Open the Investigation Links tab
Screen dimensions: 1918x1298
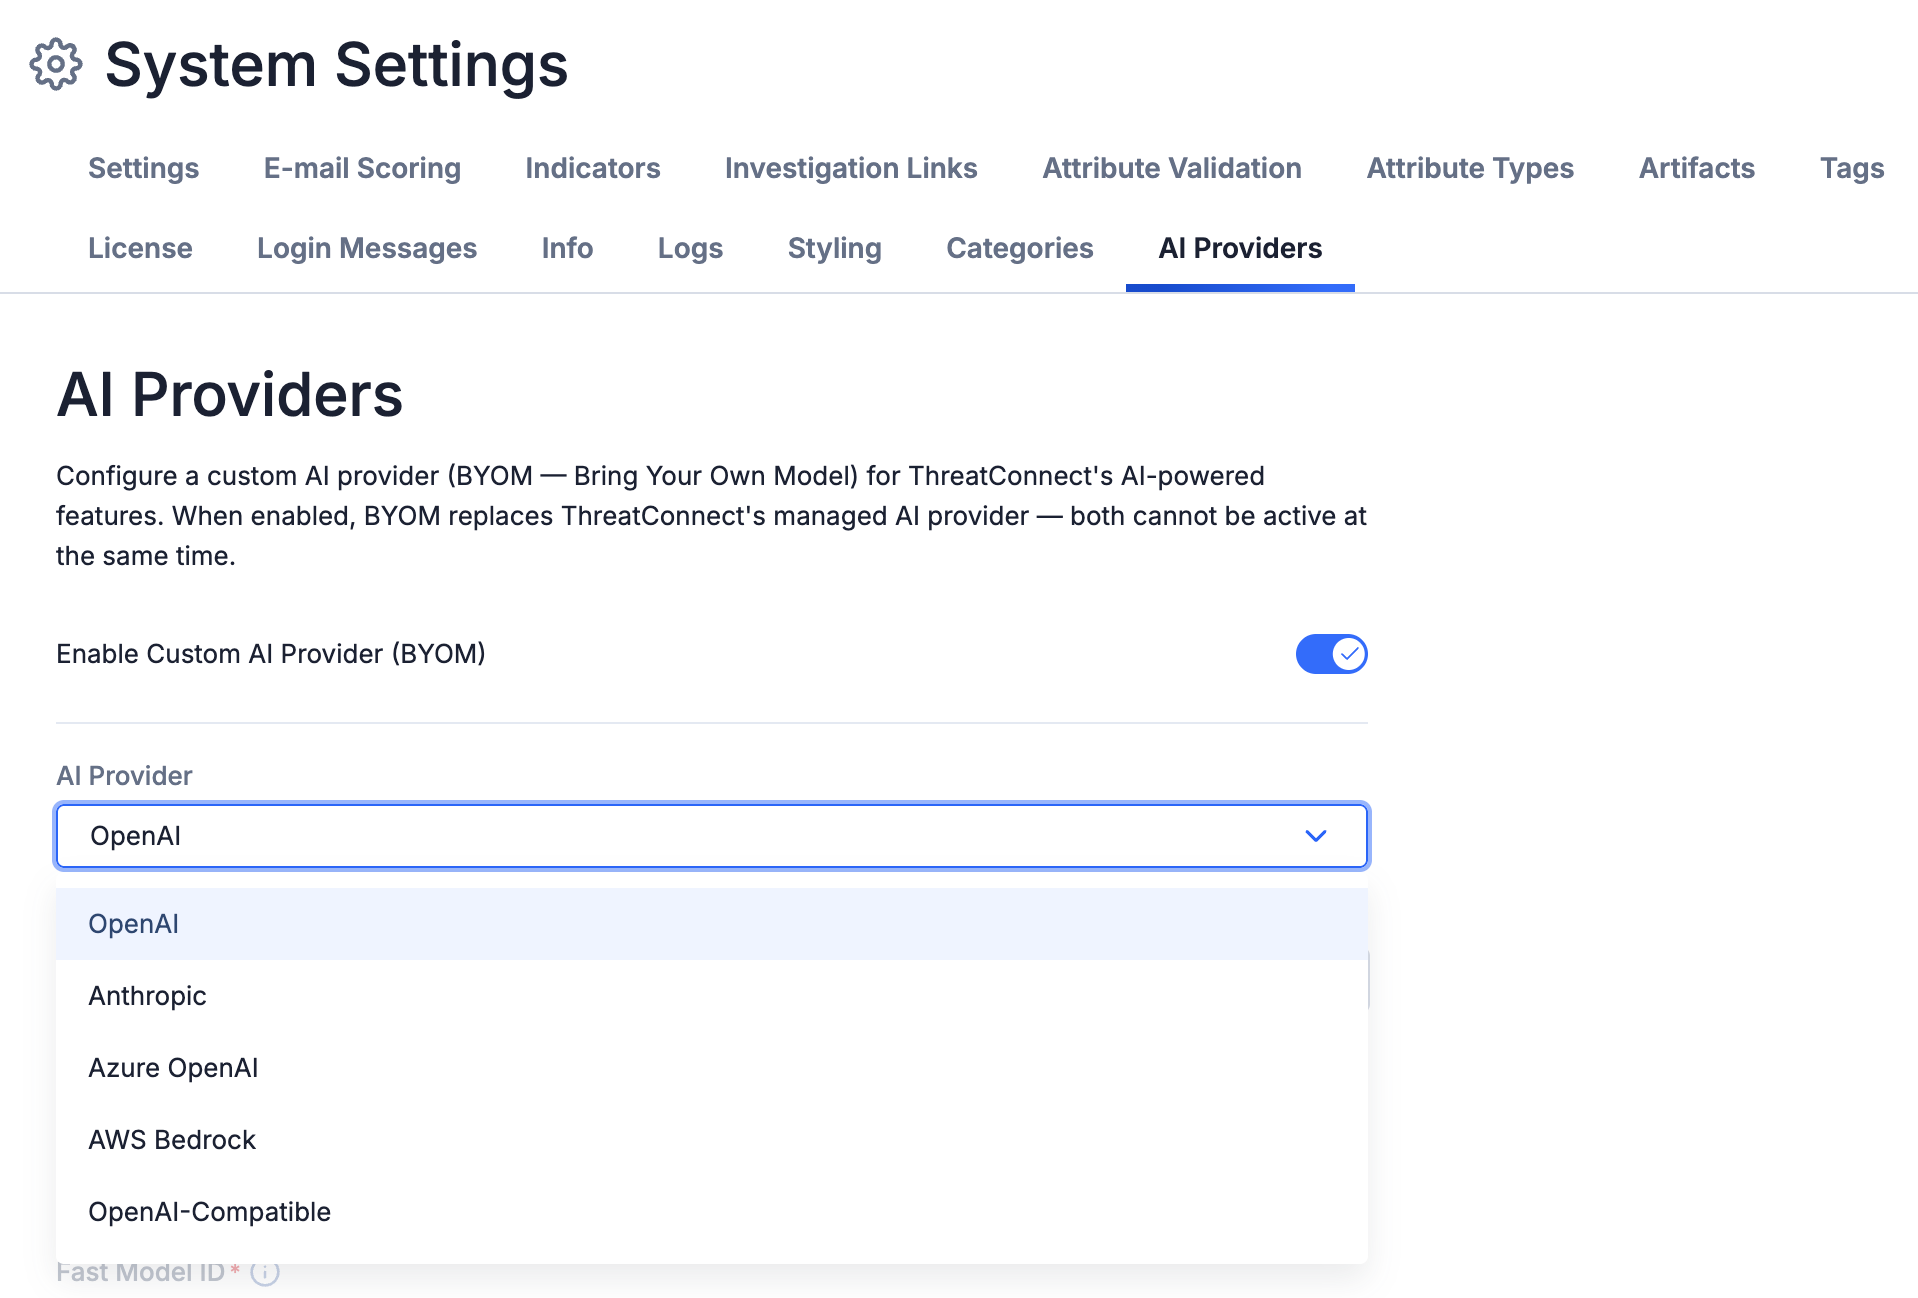coord(851,168)
